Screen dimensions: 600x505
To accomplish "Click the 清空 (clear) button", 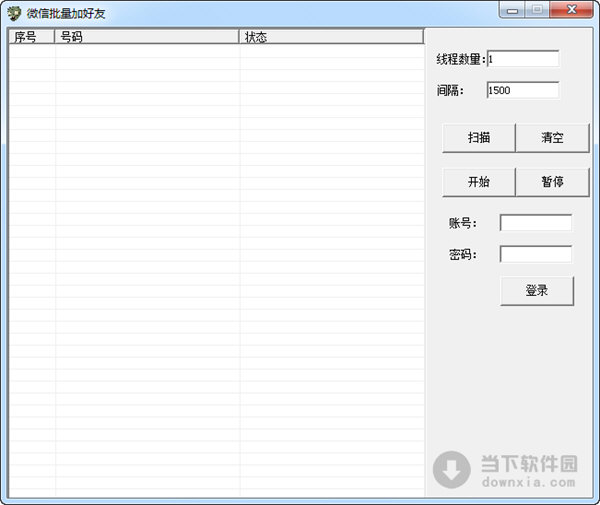I will tap(552, 138).
